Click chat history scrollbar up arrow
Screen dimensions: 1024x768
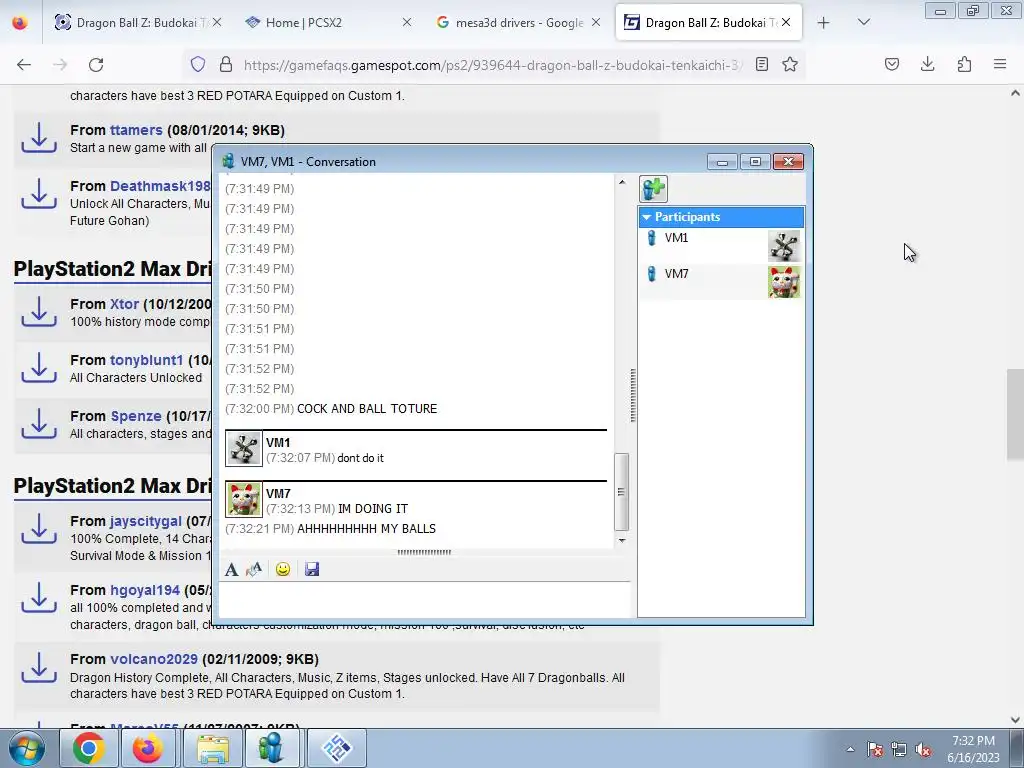point(622,182)
